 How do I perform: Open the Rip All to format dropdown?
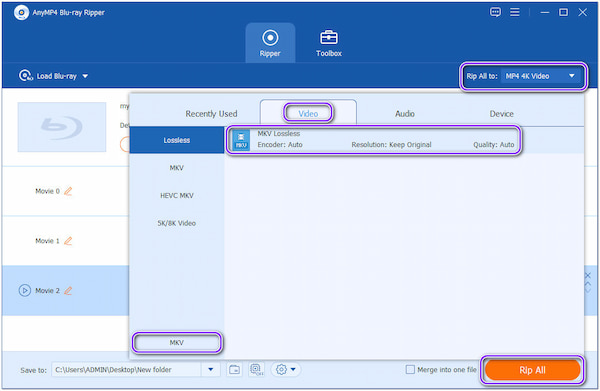[x=540, y=76]
